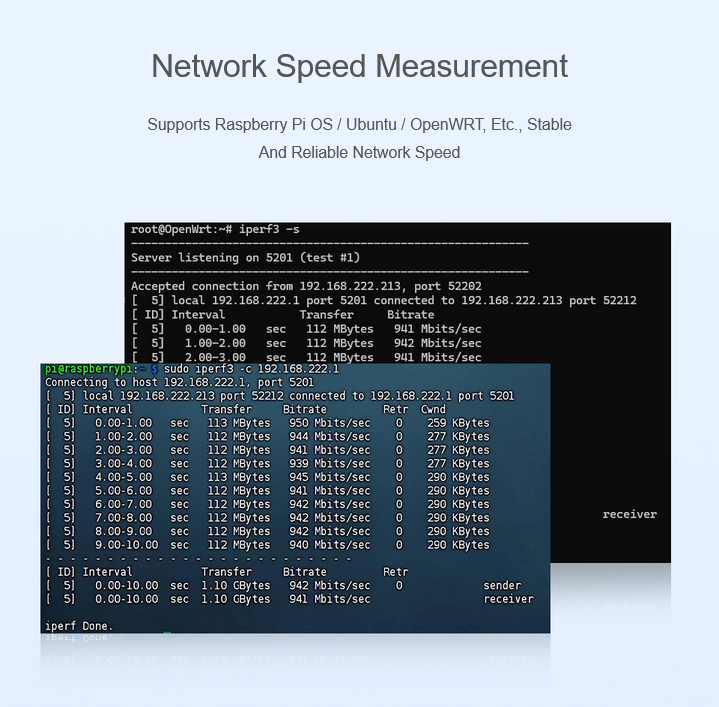Click the '7.00-8.00' interval in the Pi terminal
719x707 pixels.
[123, 518]
